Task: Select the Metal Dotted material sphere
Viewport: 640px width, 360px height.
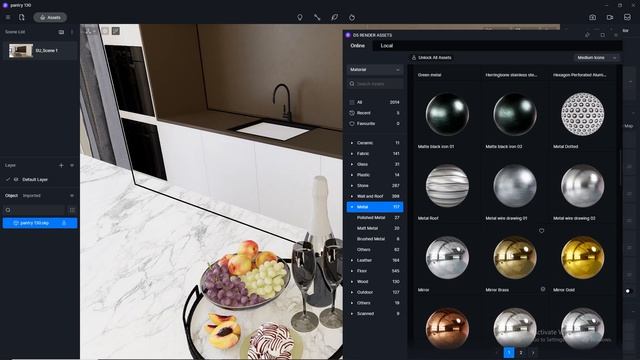Action: [x=582, y=114]
